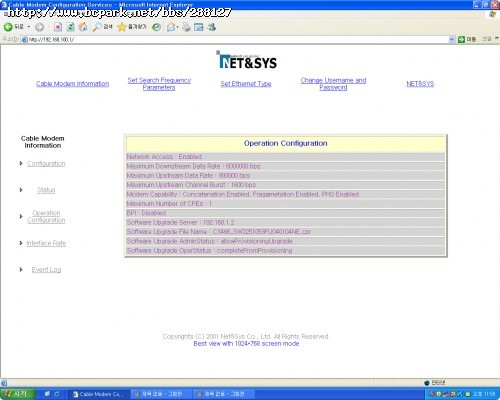
Task: Open the Event Log sidebar link
Action: [x=46, y=269]
